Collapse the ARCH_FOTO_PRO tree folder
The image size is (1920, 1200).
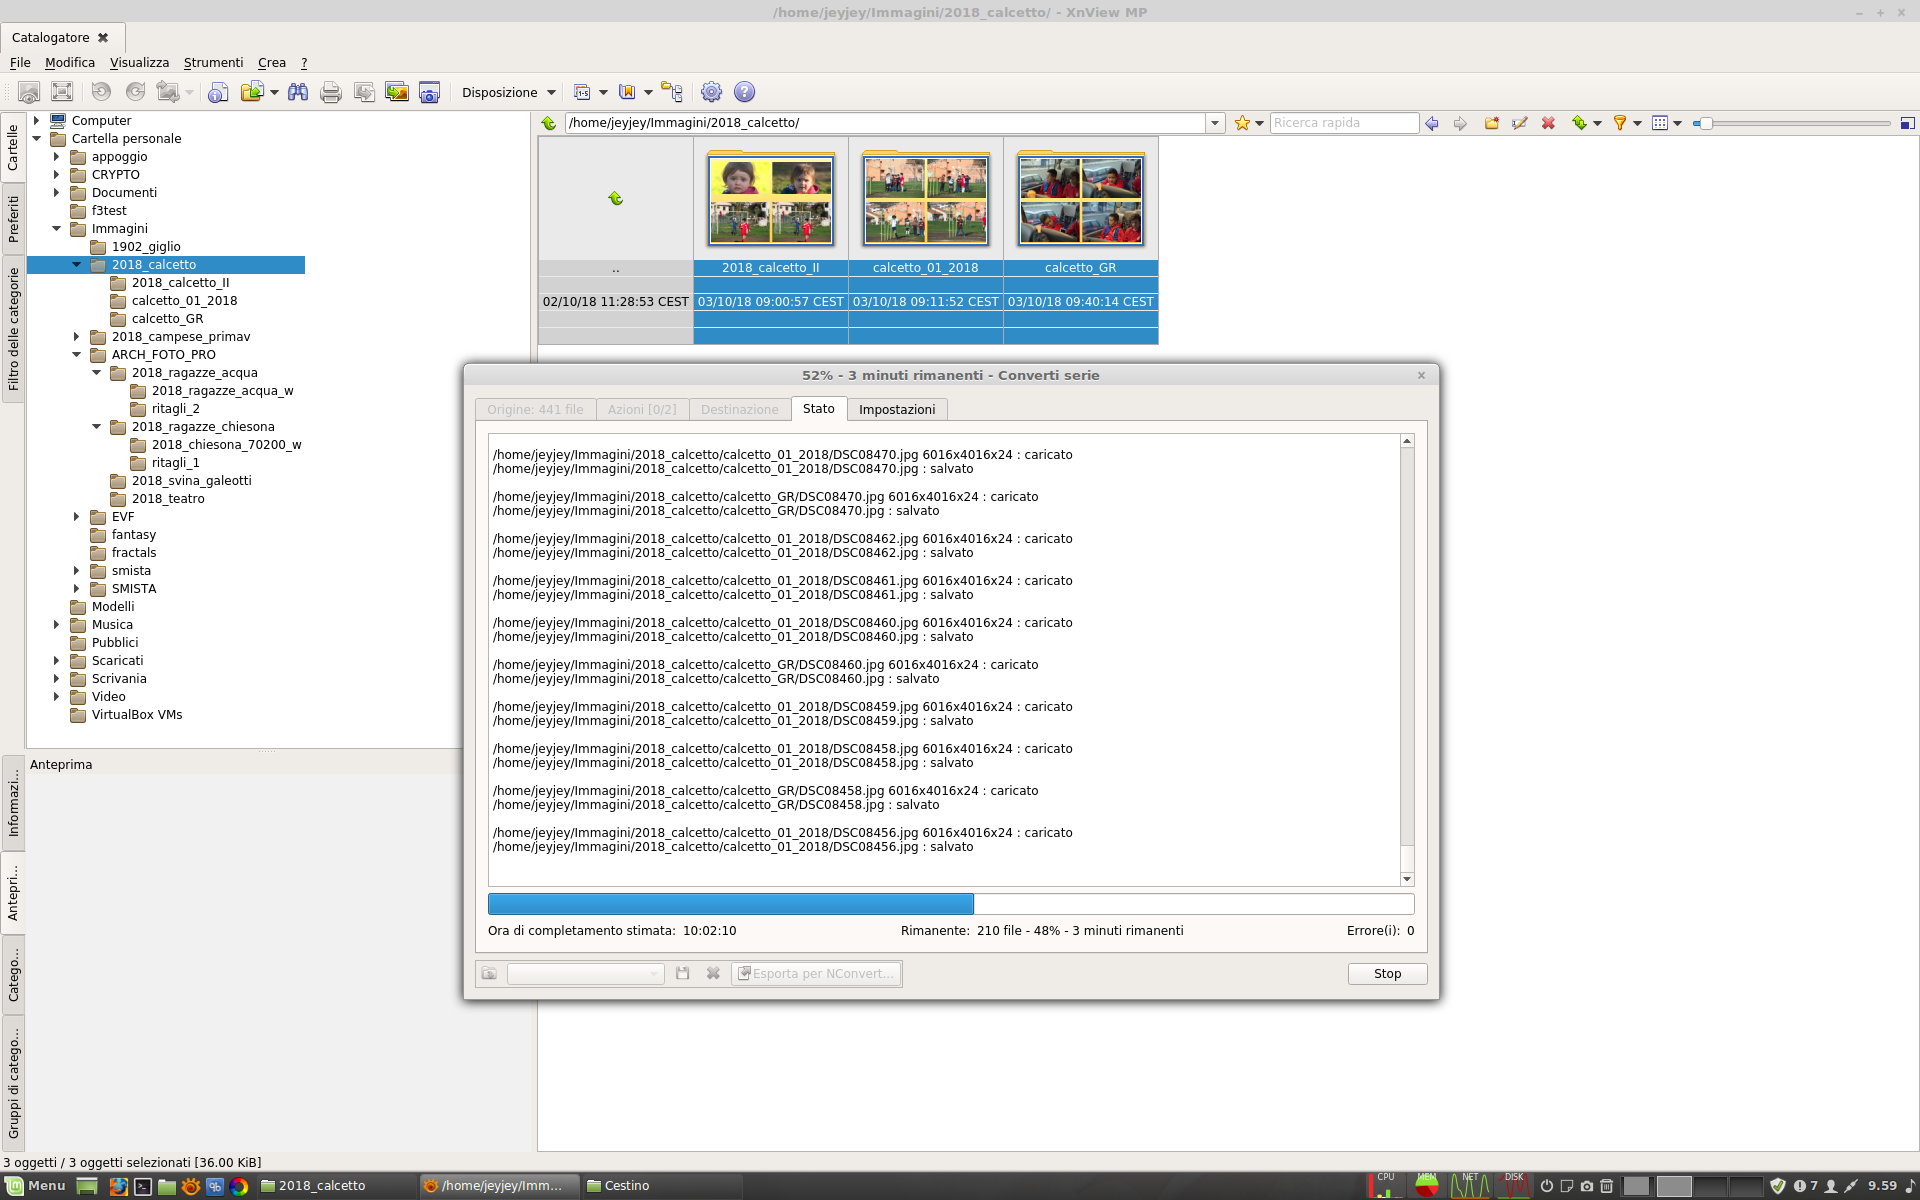point(77,355)
